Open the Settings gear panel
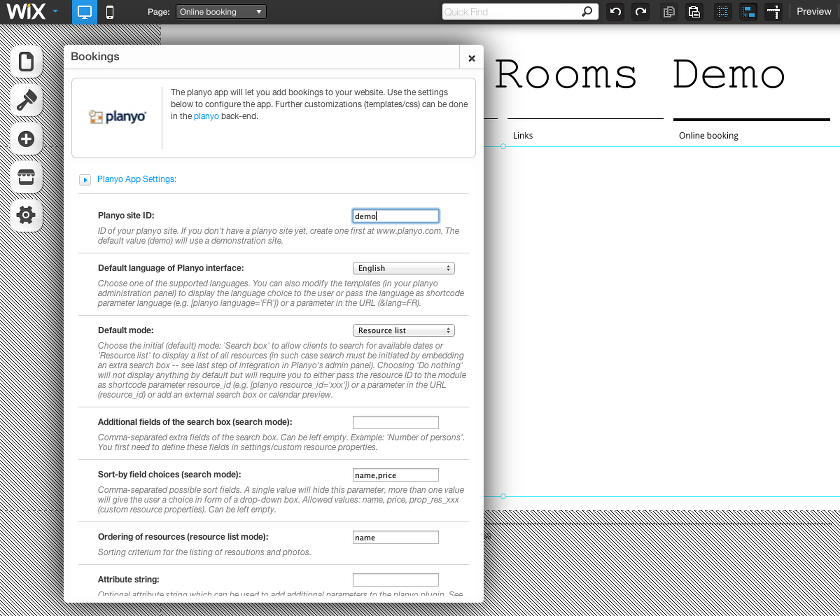Image resolution: width=840 pixels, height=616 pixels. tap(26, 215)
